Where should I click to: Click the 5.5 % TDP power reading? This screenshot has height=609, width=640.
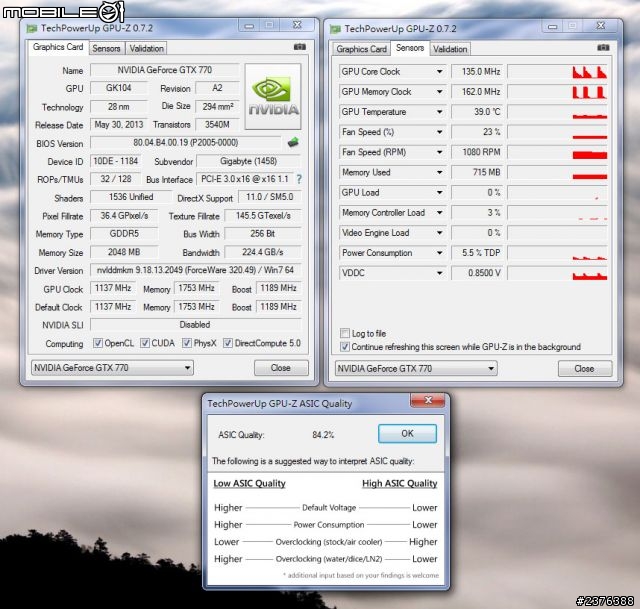click(x=477, y=253)
